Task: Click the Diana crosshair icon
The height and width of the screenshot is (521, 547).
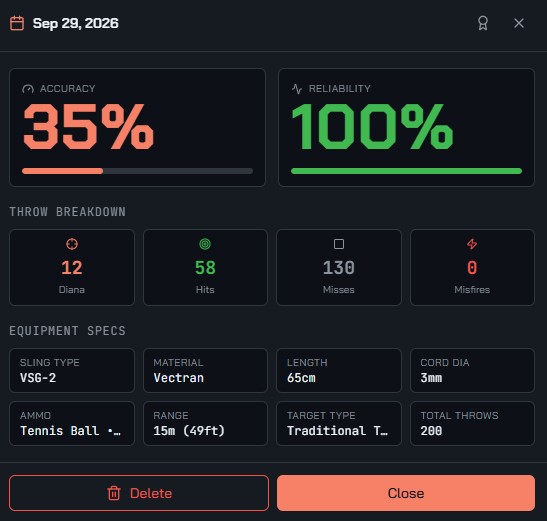Action: tap(72, 244)
